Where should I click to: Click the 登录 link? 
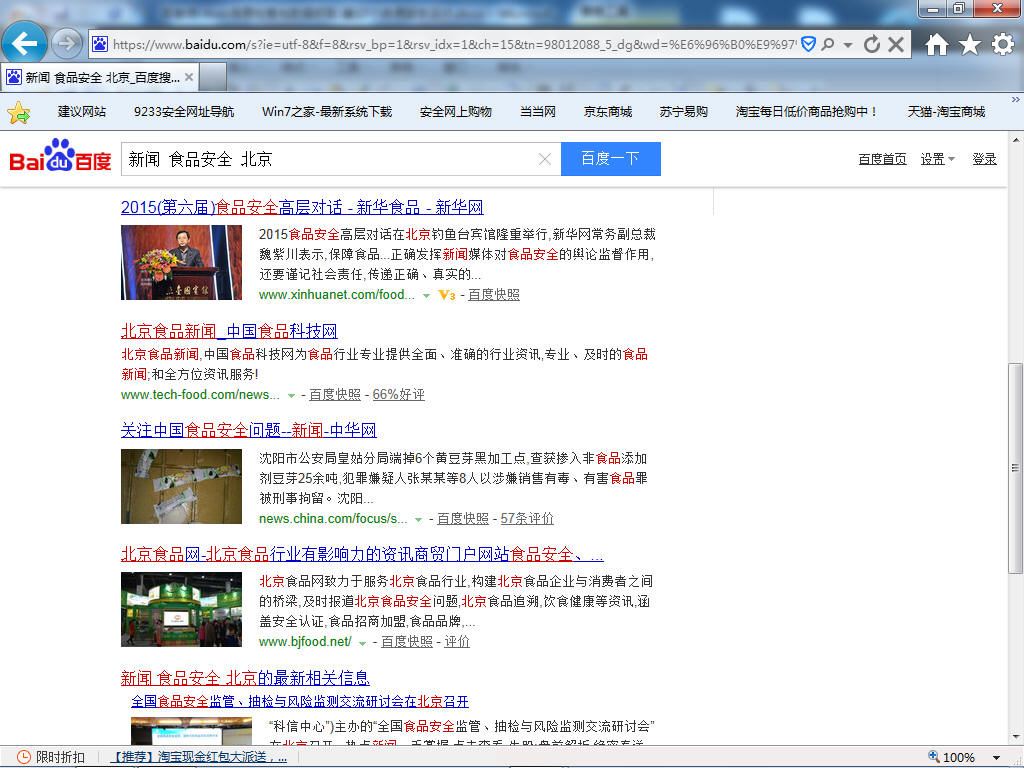984,159
